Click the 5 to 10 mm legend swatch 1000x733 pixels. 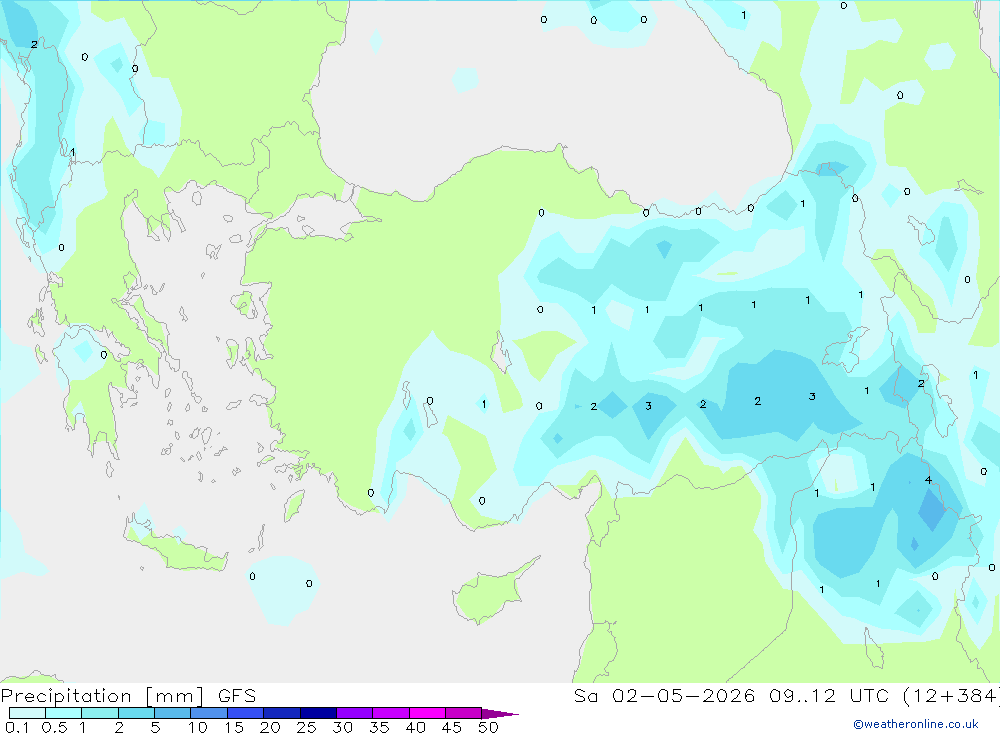pos(172,713)
